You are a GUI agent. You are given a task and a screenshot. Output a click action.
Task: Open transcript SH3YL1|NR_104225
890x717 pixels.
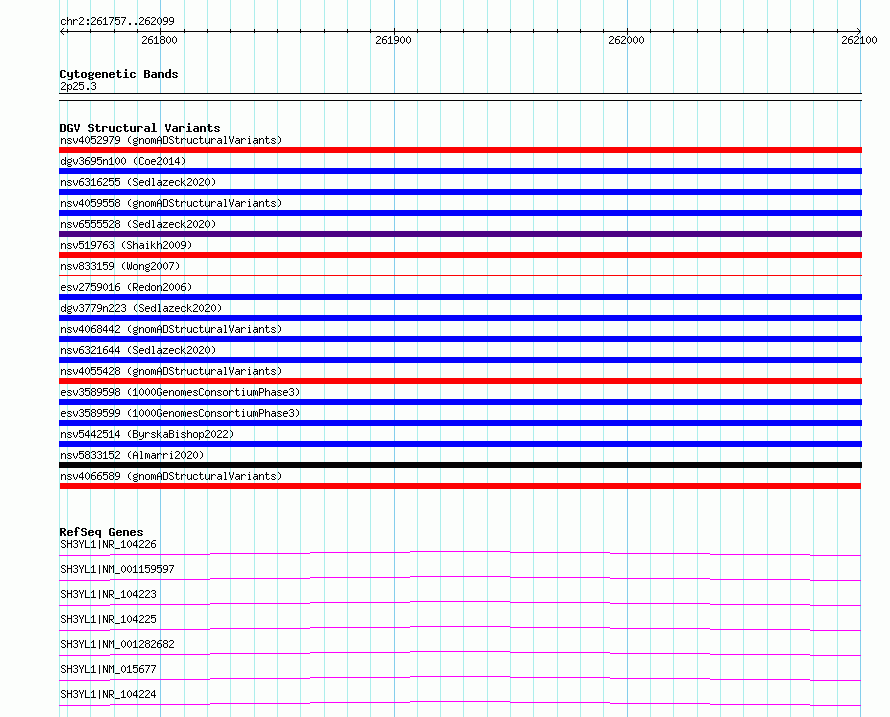[108, 619]
